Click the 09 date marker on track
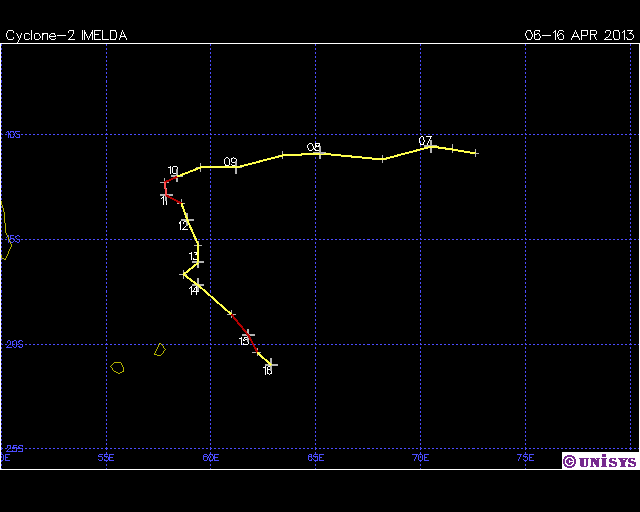This screenshot has height=512, width=640. pos(231,162)
